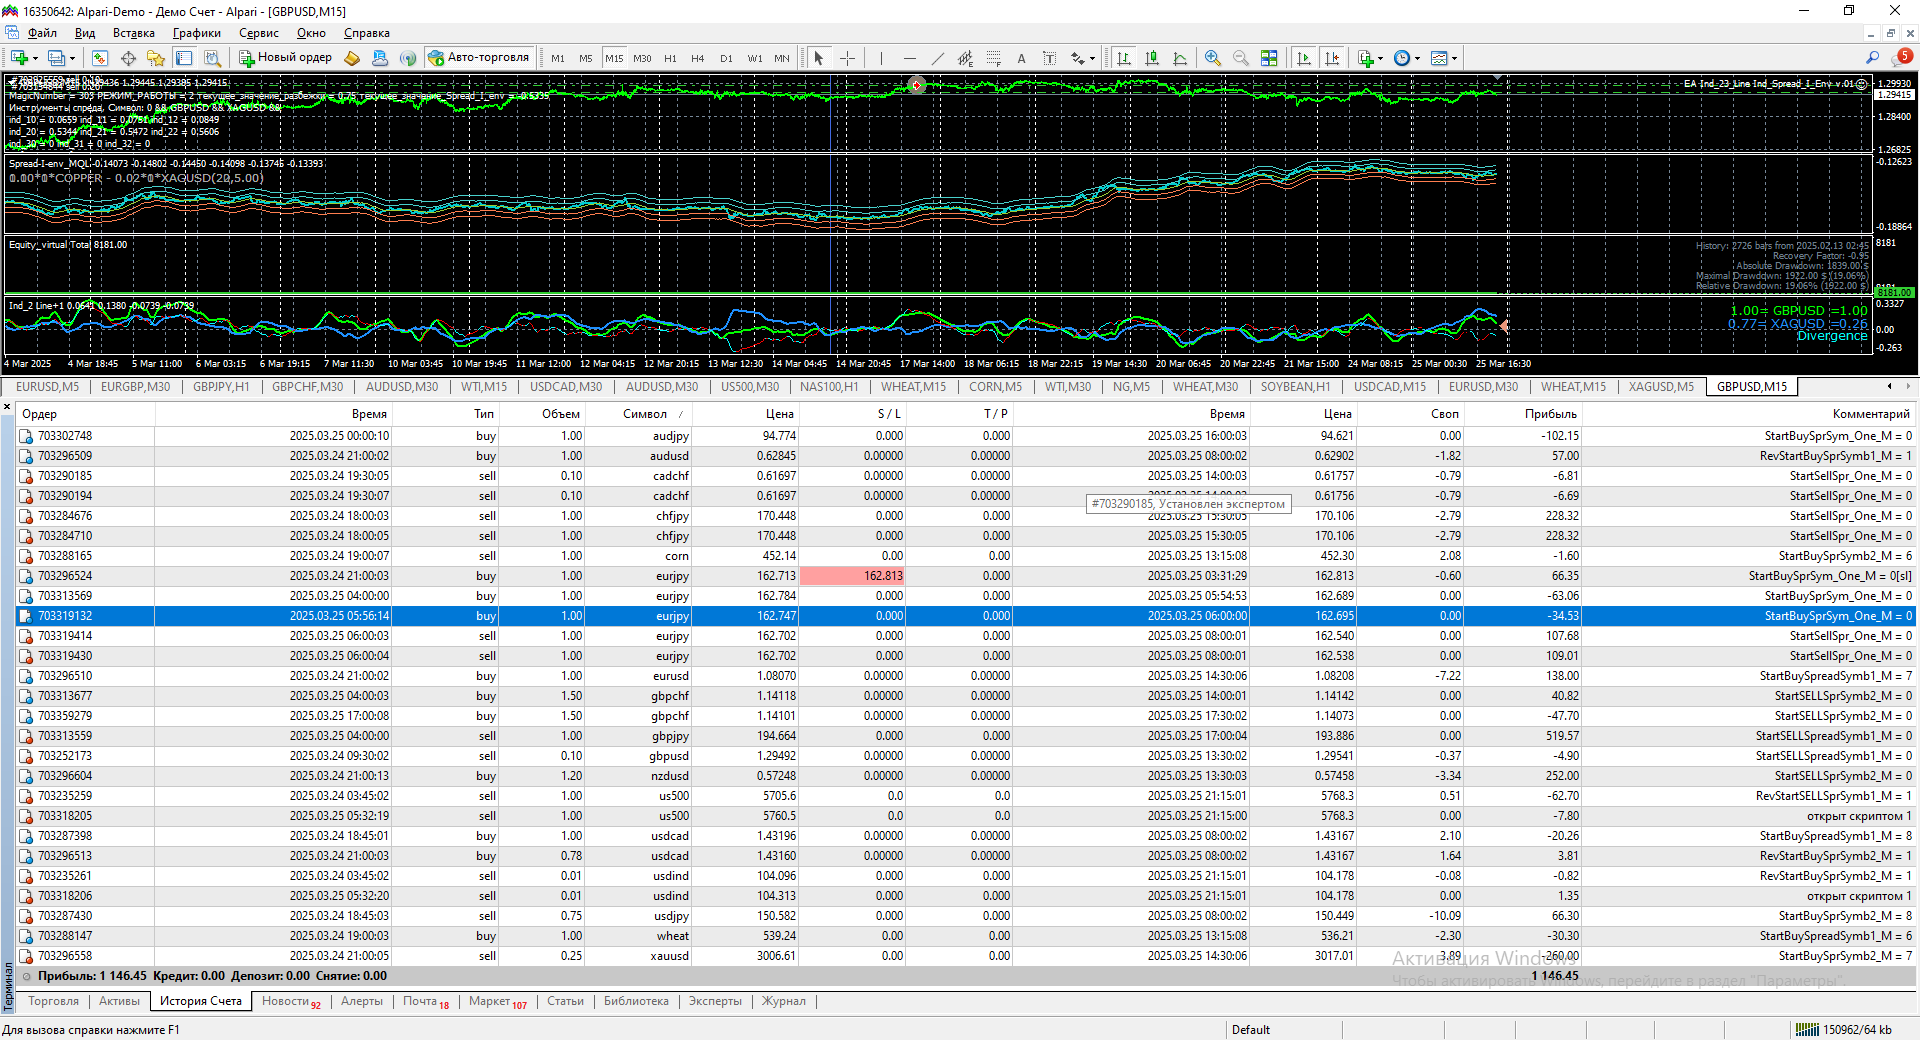Viewport: 1920px width, 1040px height.
Task: Click the tile windows icon
Action: (x=1269, y=58)
